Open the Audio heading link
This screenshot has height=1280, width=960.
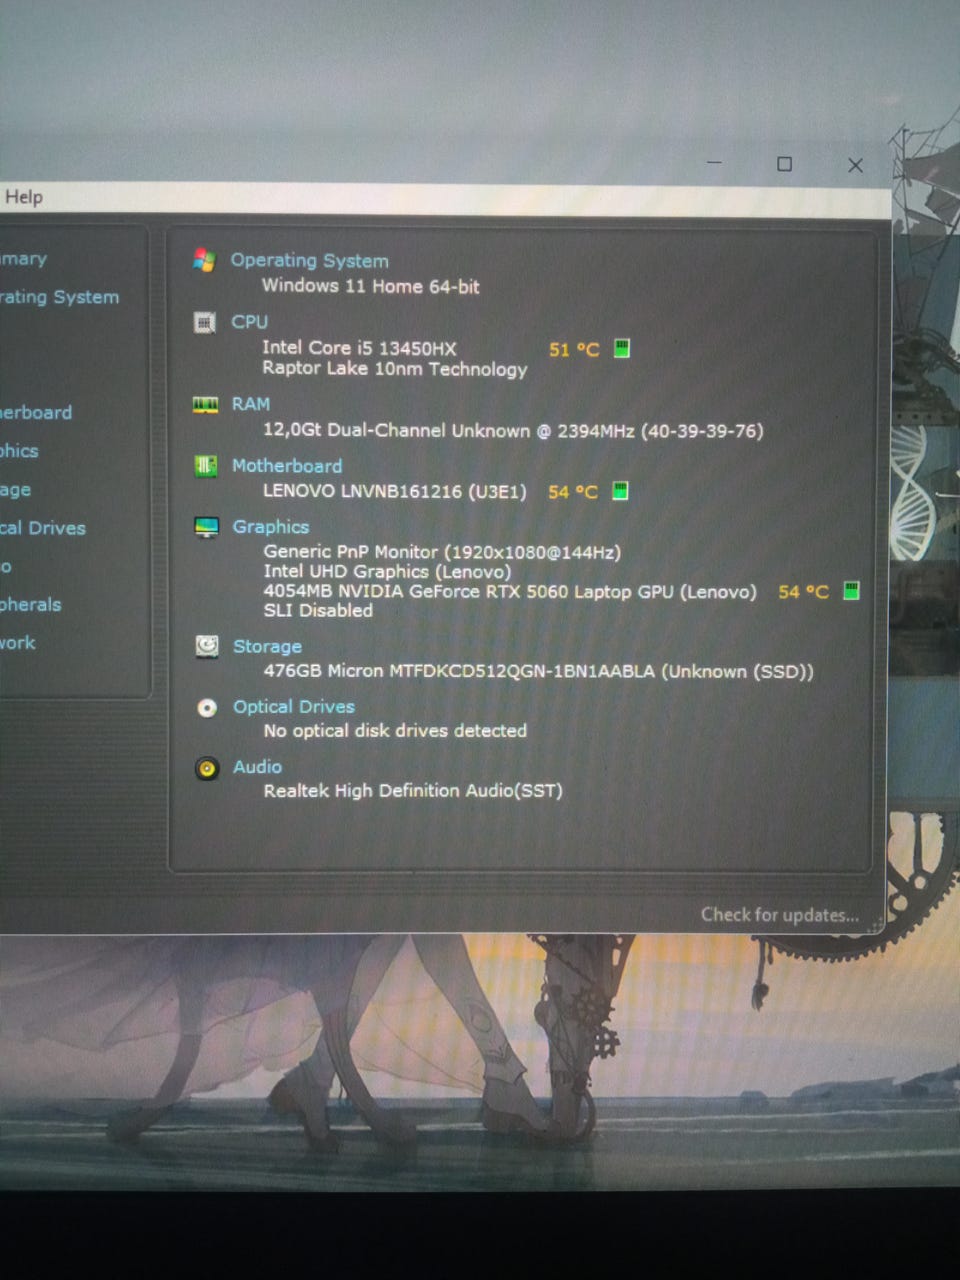point(257,767)
